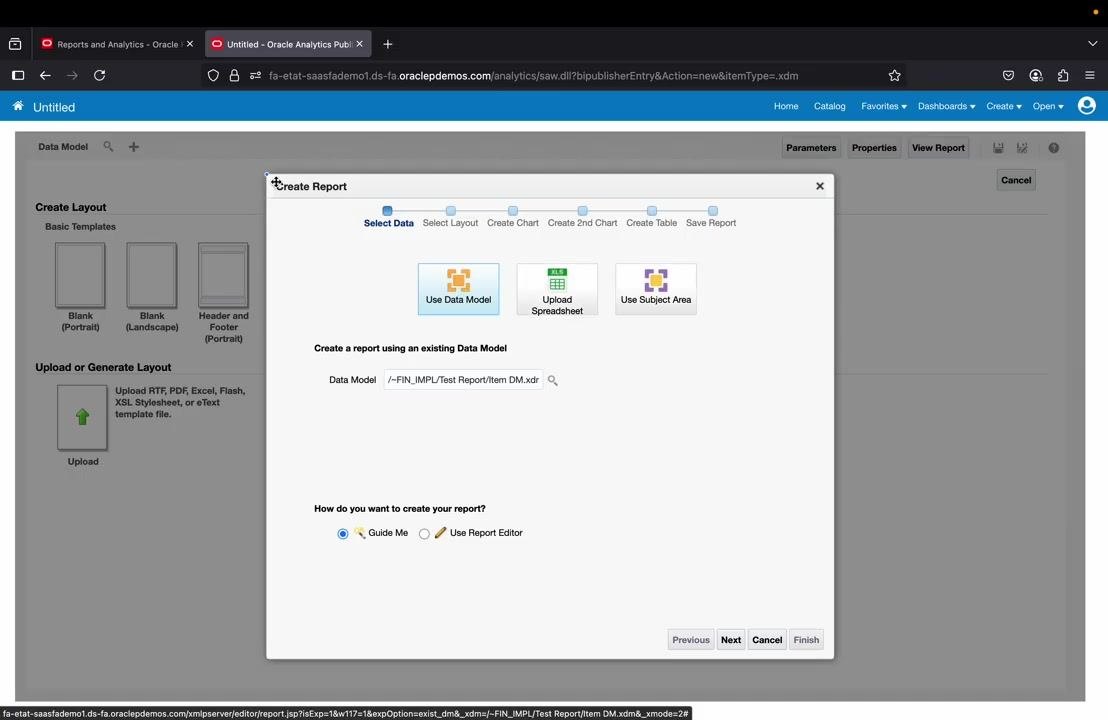Click the Save As icon in the report toolbar
Screen dimensions: 1108x720
point(1022,148)
